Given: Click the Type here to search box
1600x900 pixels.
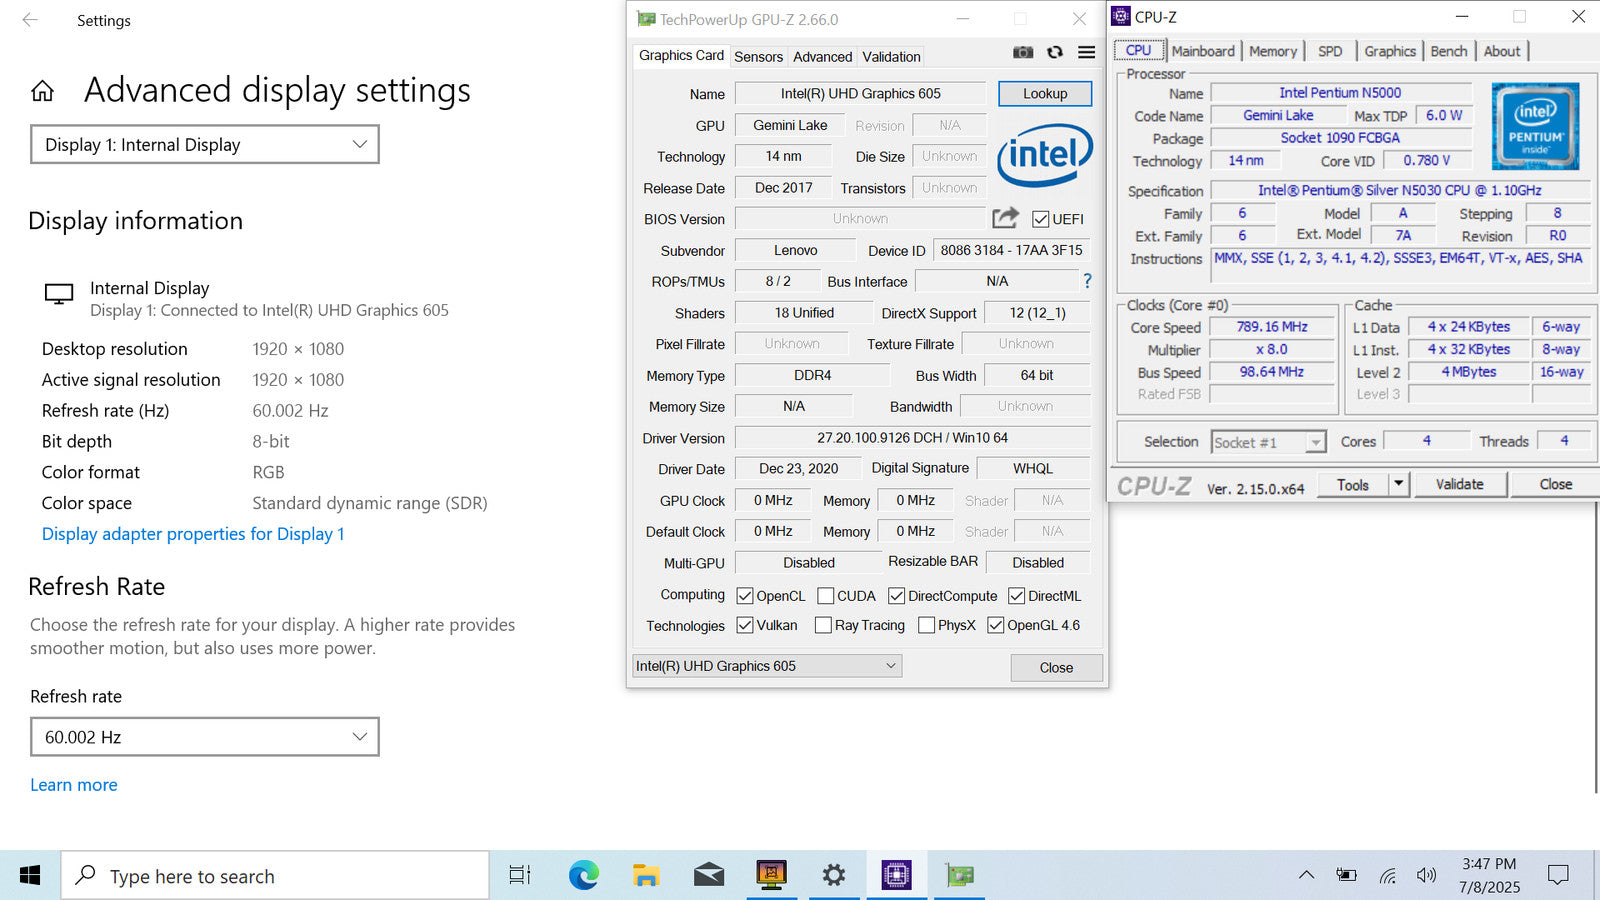Looking at the screenshot, I should click(x=275, y=876).
